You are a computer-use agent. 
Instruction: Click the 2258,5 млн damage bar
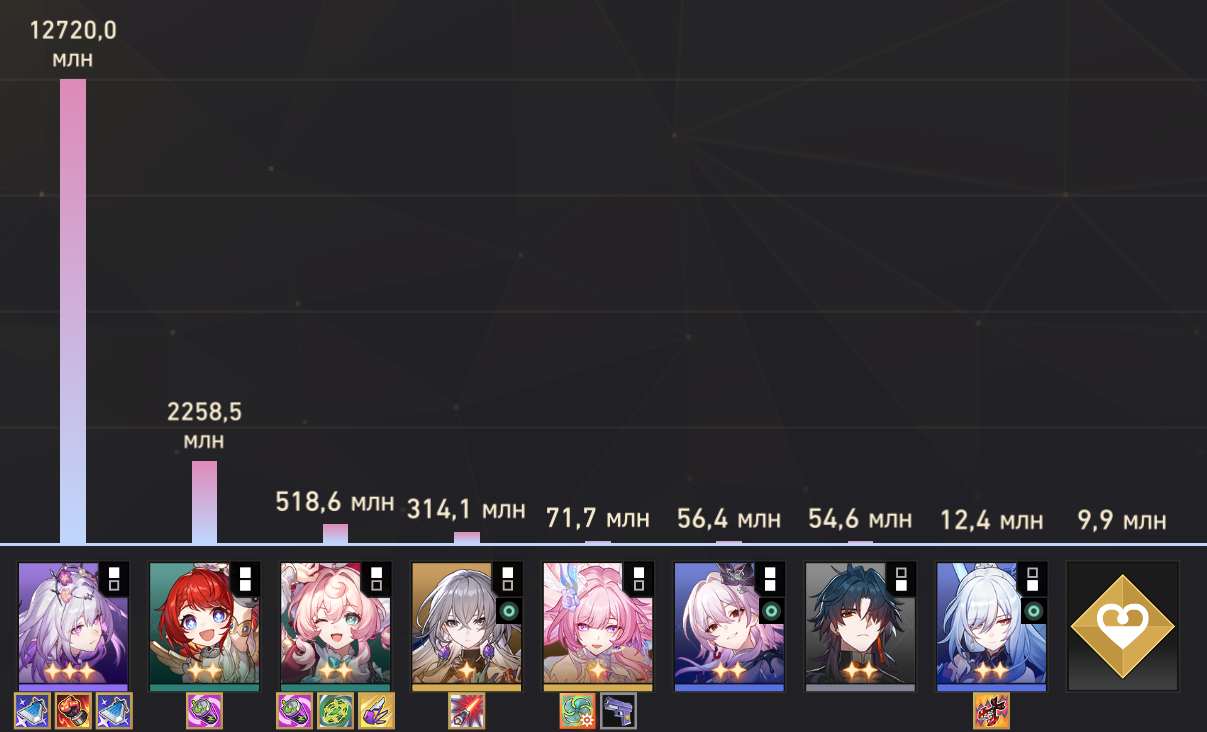click(x=204, y=502)
